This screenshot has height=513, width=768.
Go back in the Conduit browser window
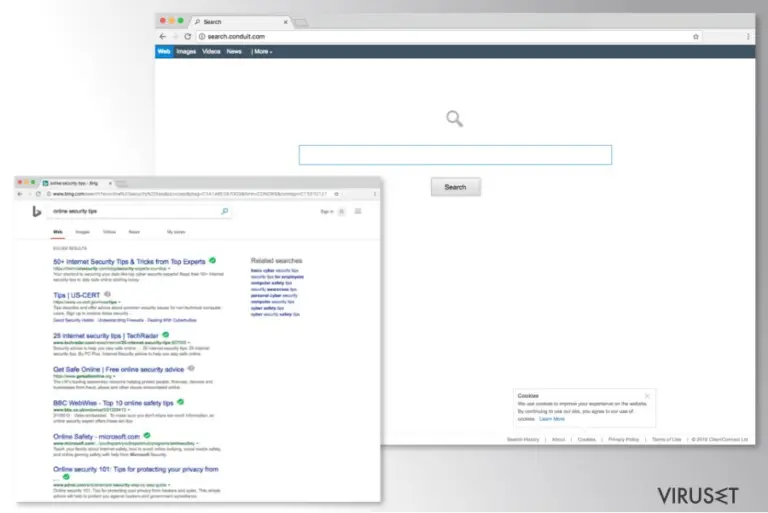pyautogui.click(x=163, y=36)
